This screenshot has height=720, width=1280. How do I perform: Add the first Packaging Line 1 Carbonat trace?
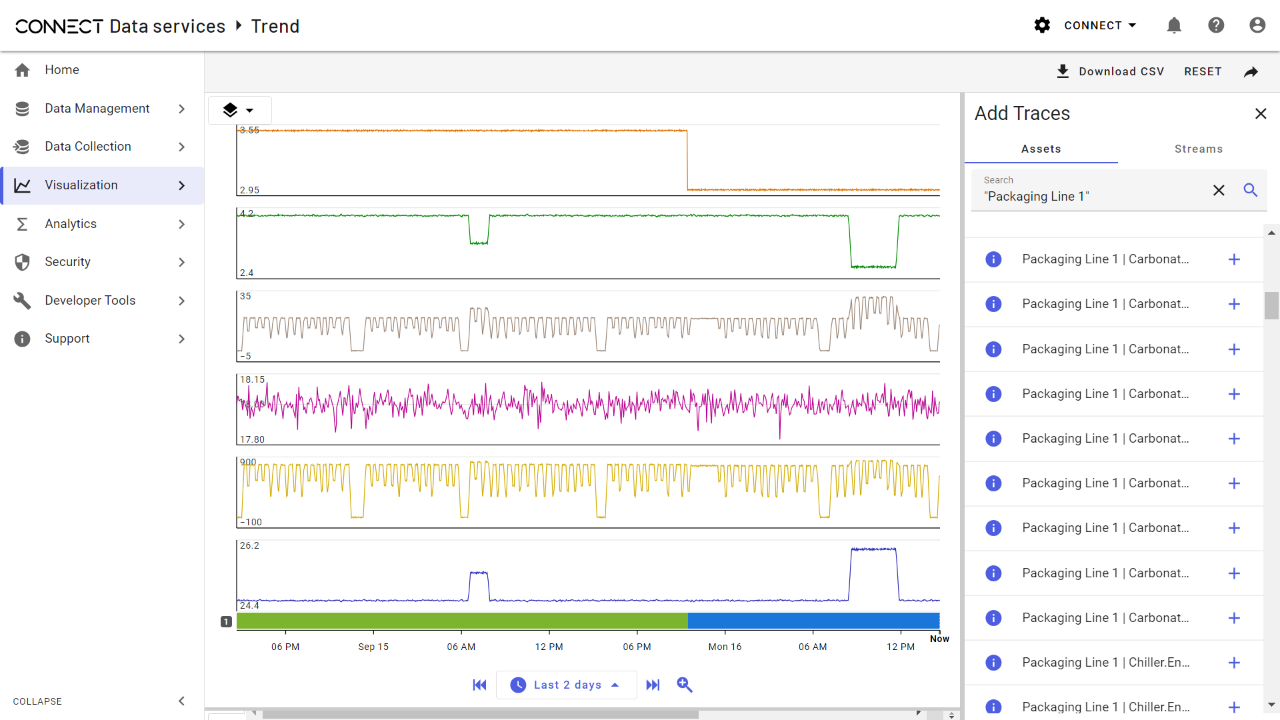click(x=1234, y=259)
